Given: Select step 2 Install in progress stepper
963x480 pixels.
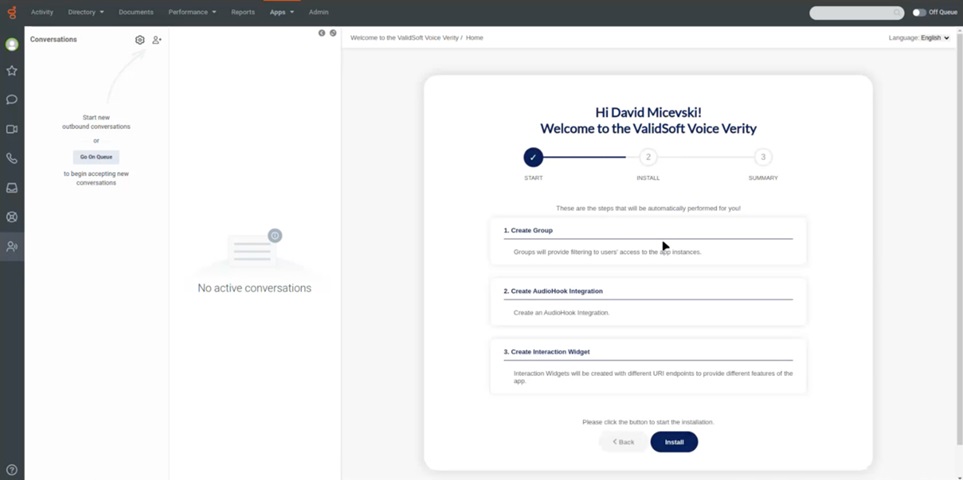Looking at the screenshot, I should tap(648, 157).
